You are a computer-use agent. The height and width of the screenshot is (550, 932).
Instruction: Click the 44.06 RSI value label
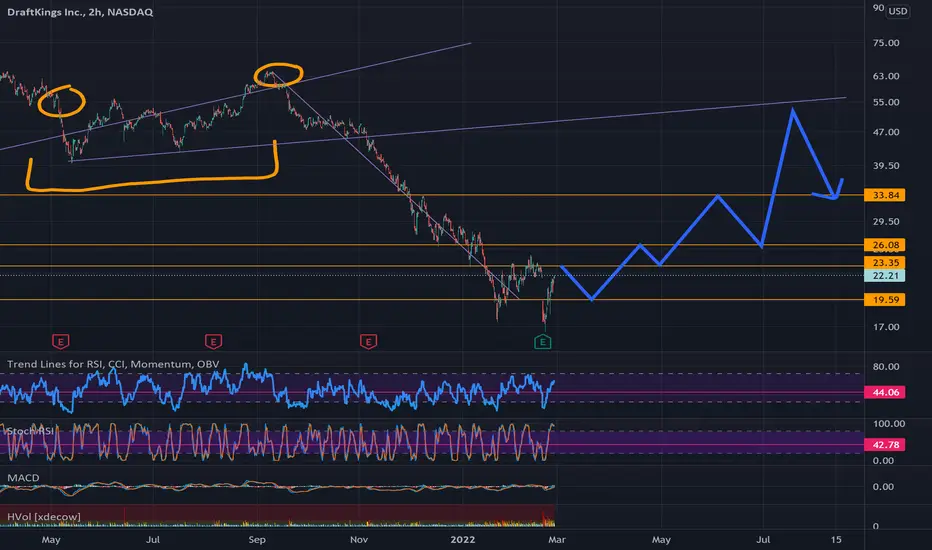(885, 392)
